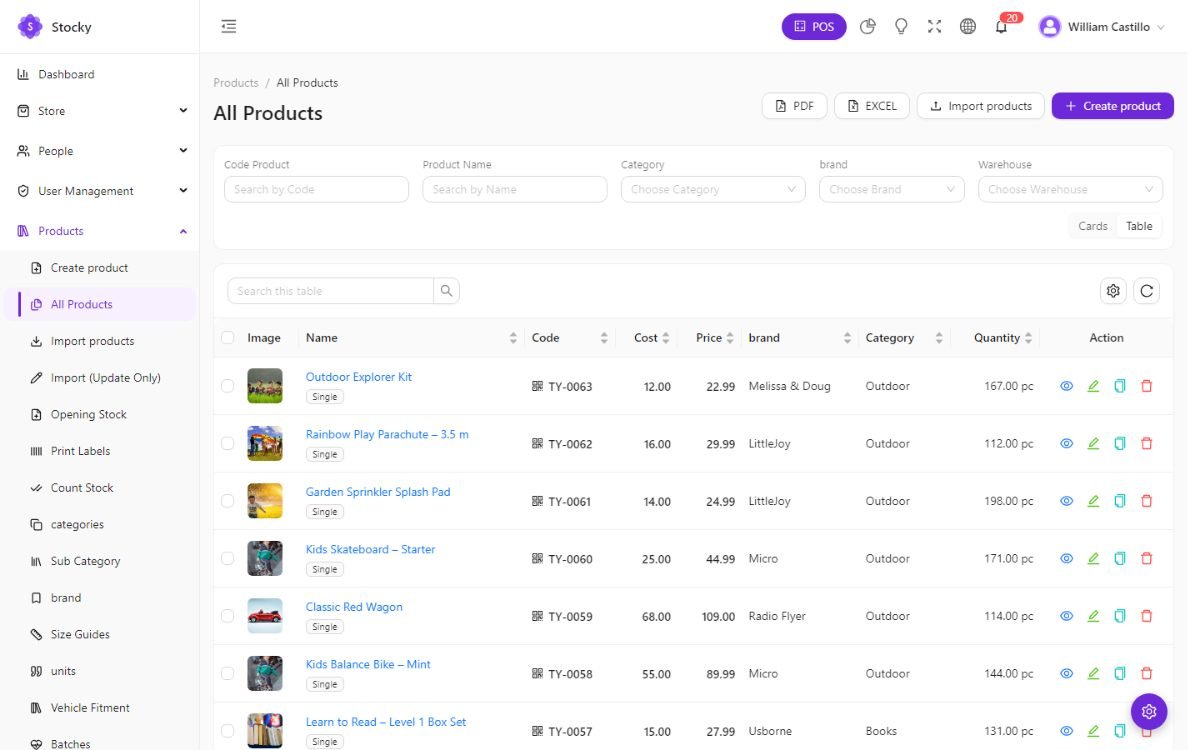Edit Classic Red Wagon product
Image resolution: width=1200 pixels, height=750 pixels.
(x=1093, y=616)
